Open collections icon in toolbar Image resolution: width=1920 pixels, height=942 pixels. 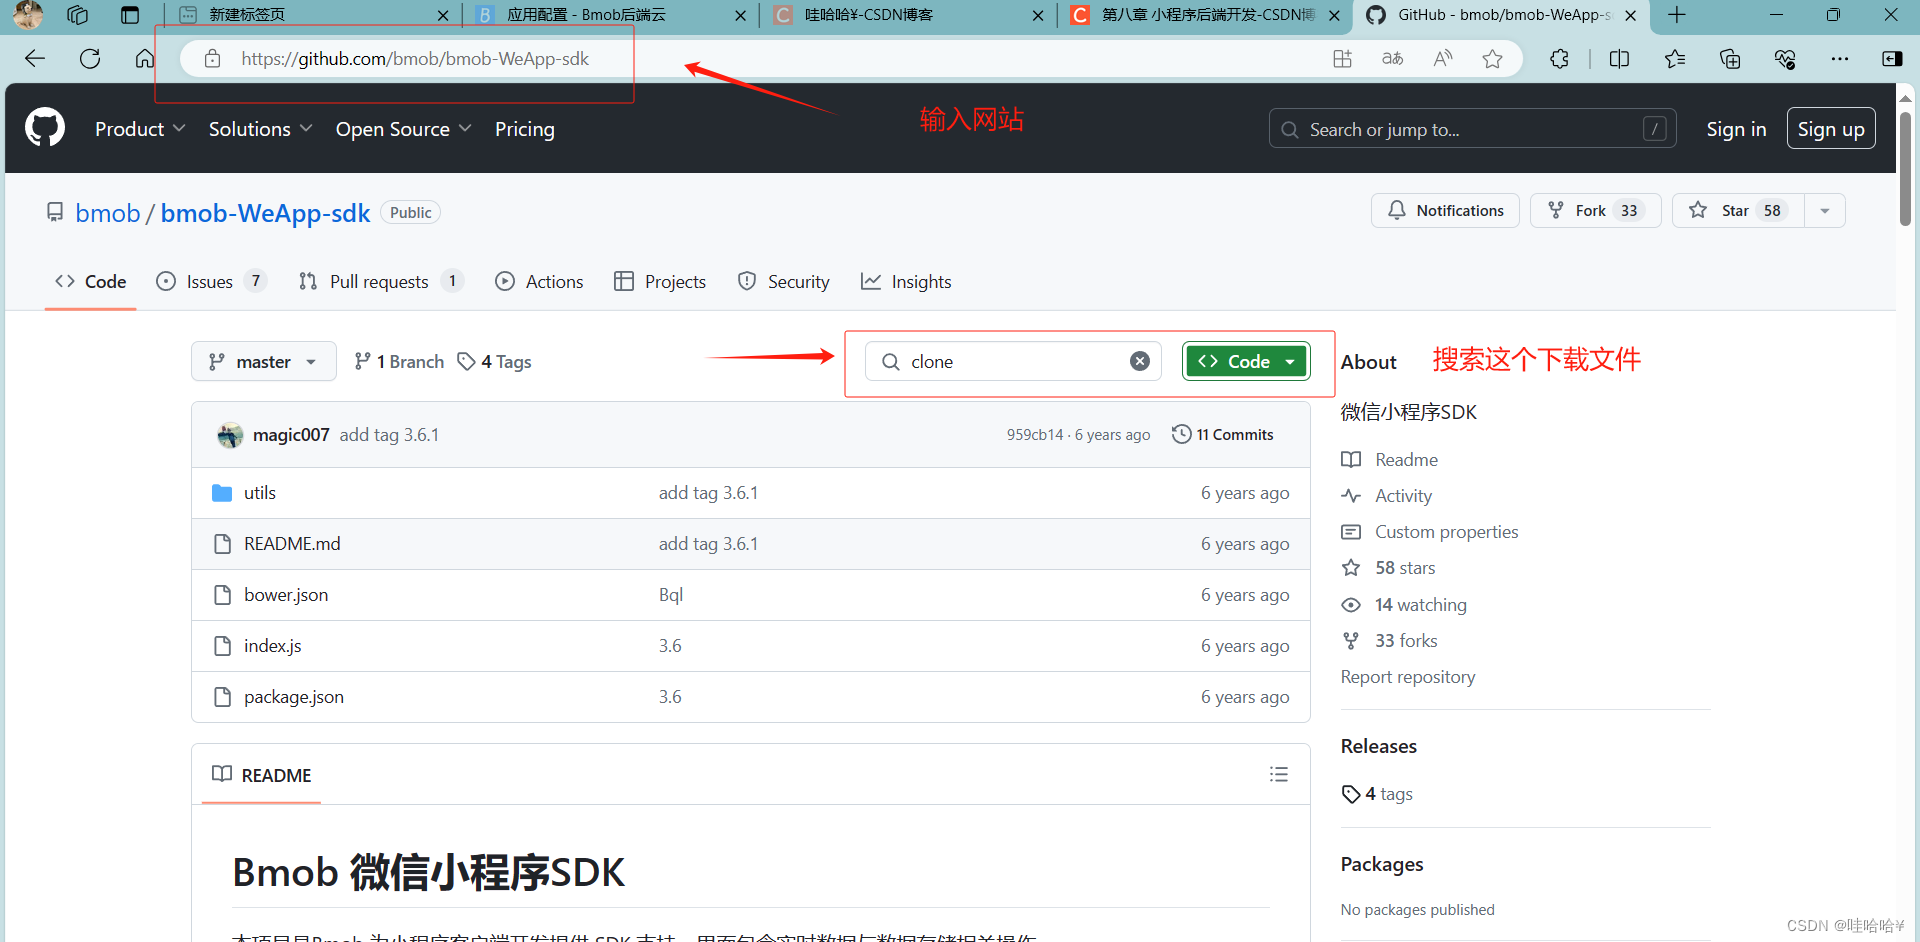pos(1730,59)
